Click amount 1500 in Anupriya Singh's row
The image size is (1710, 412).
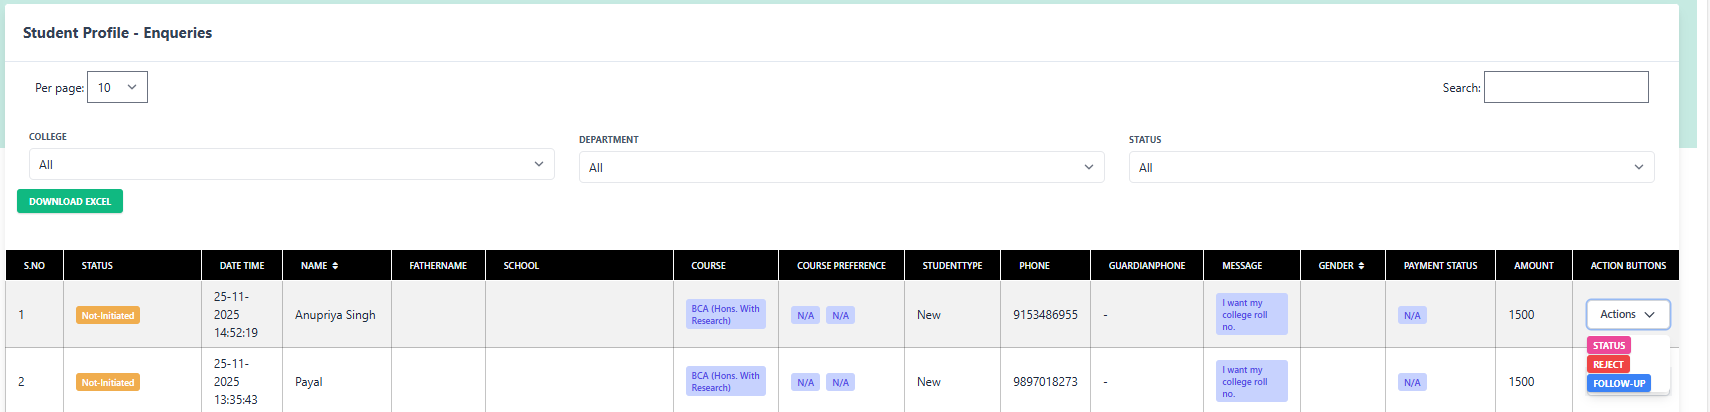tap(1521, 314)
